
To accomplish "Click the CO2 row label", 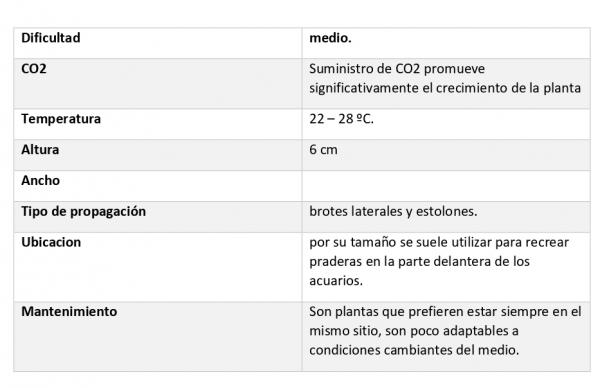I will 34,69.
